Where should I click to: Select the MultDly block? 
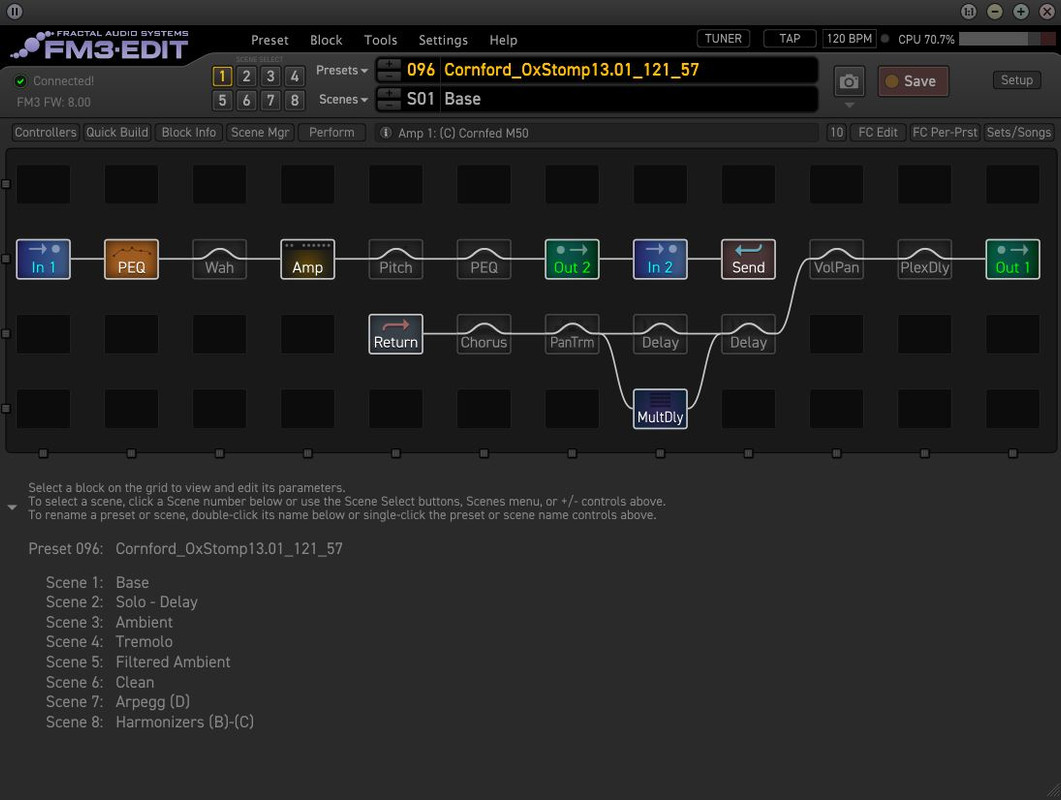[660, 409]
